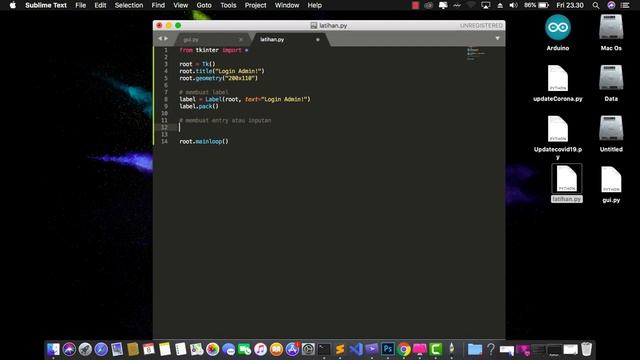This screenshot has height=360, width=640.
Task: Click the red recording indicator in menu bar
Action: (x=416, y=5)
